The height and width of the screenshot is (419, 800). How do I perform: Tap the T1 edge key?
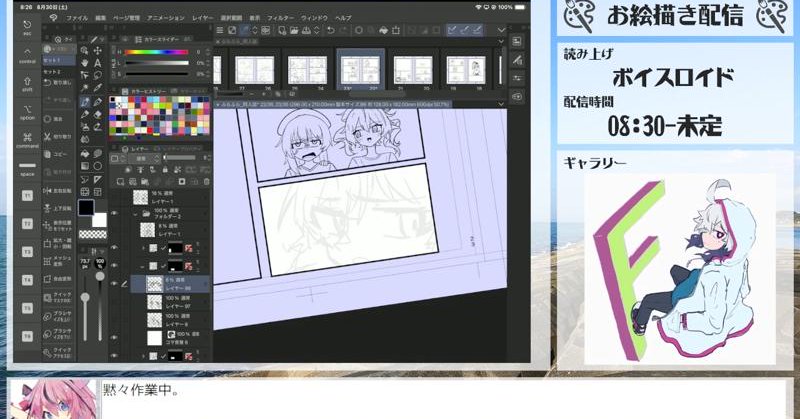point(27,196)
